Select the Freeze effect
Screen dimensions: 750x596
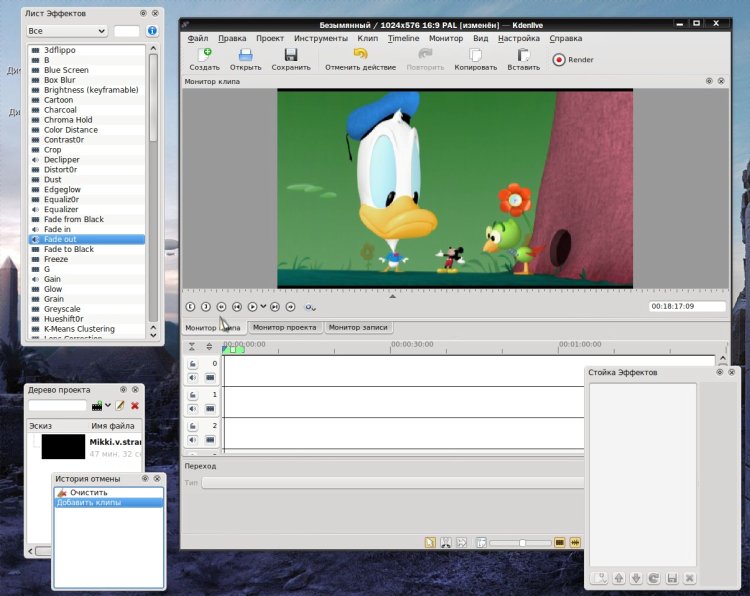pos(86,259)
